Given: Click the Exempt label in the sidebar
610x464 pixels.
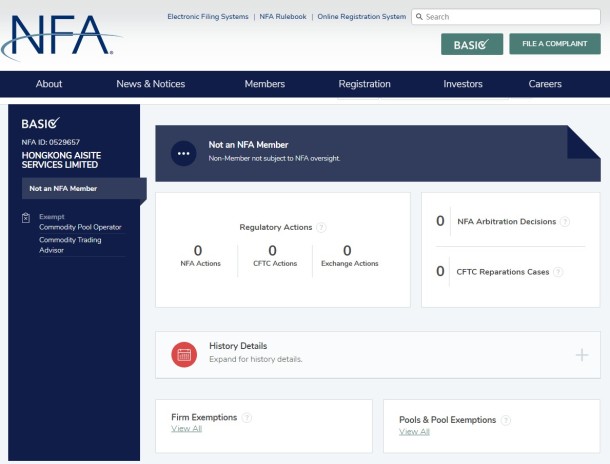Looking at the screenshot, I should point(52,217).
